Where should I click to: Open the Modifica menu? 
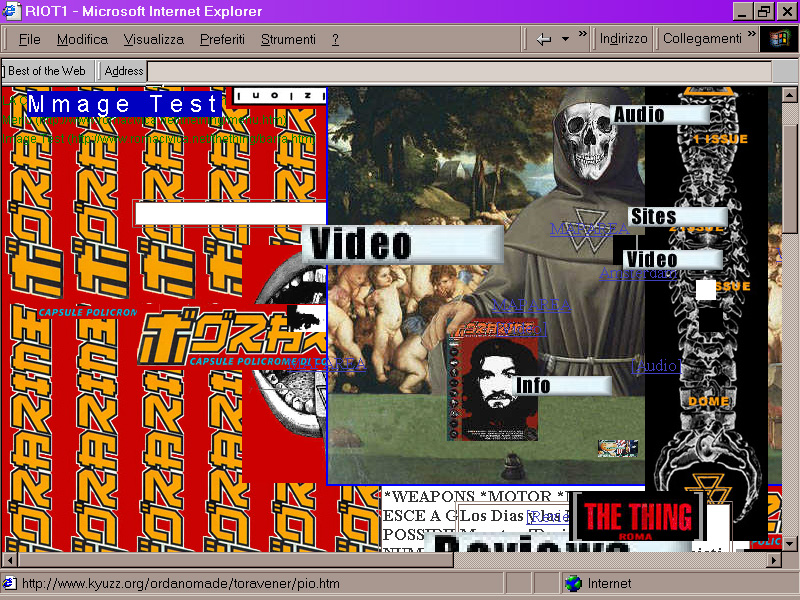pos(82,39)
